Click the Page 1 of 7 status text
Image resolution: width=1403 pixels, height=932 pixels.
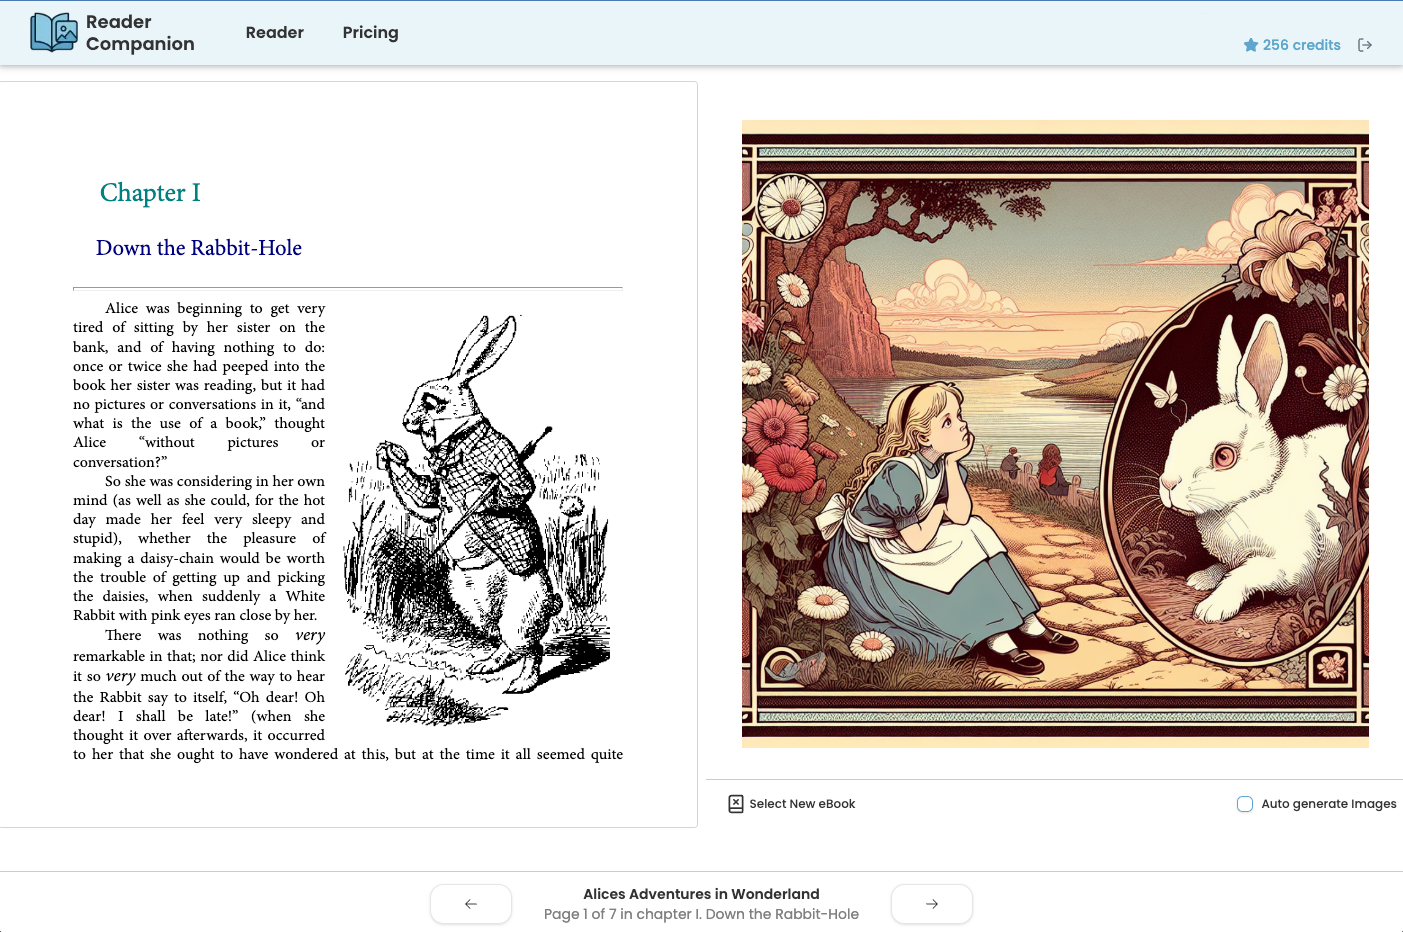(701, 914)
